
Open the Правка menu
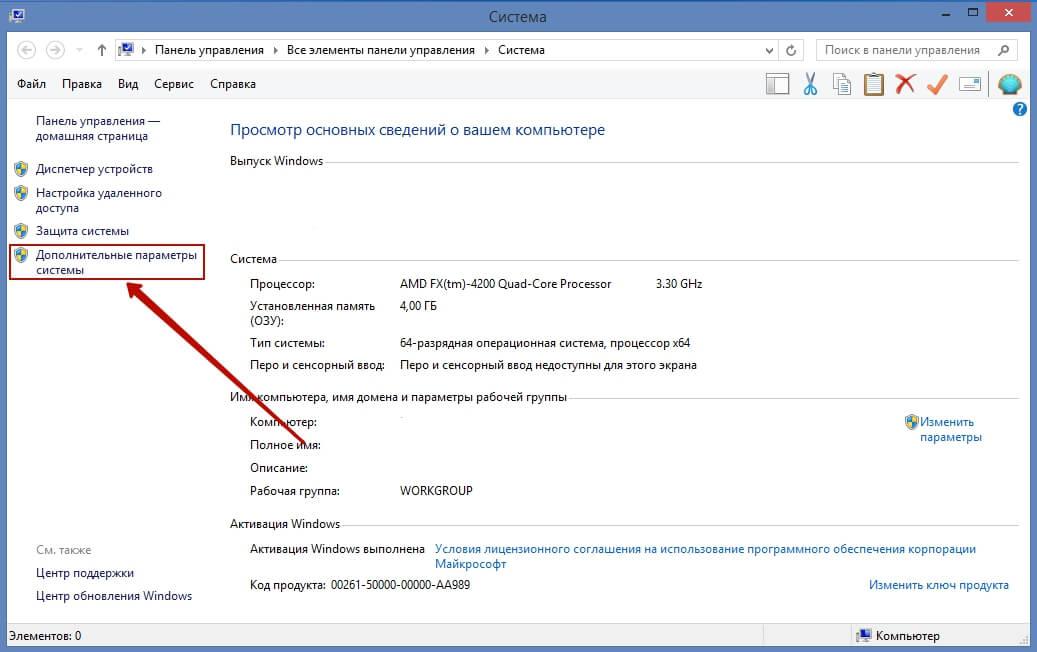pyautogui.click(x=82, y=84)
